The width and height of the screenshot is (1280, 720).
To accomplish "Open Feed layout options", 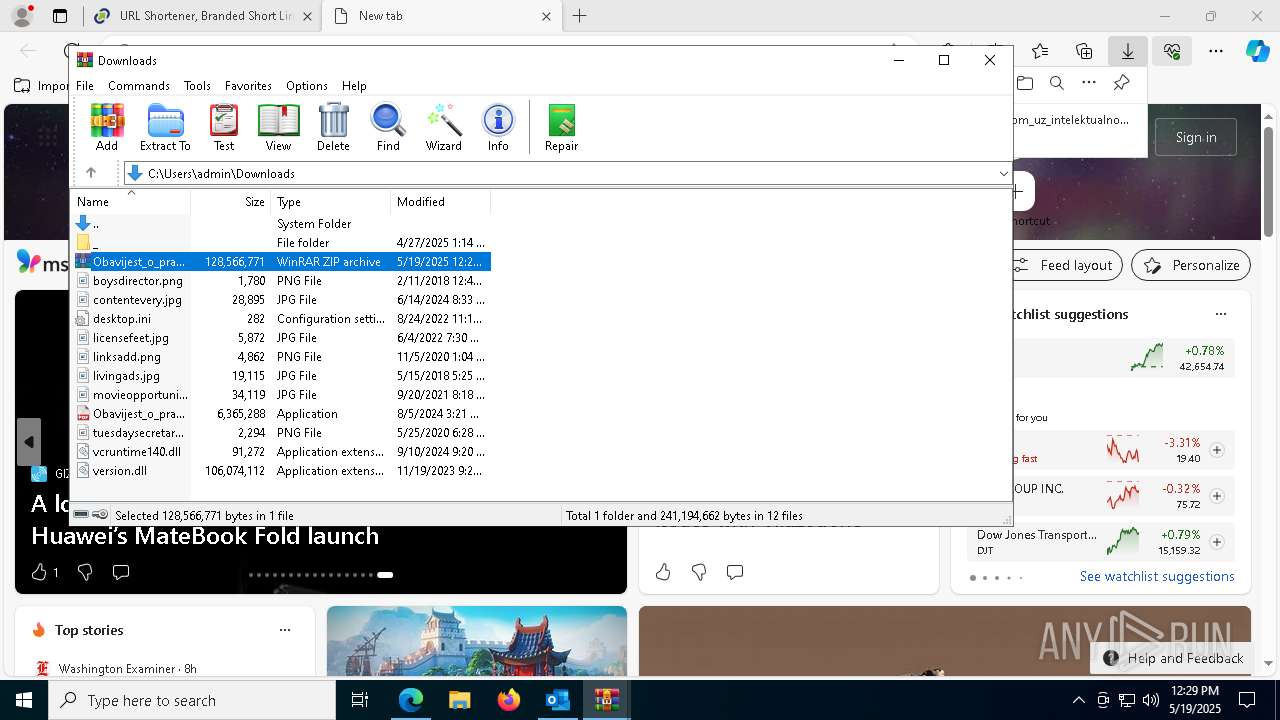I will point(1064,265).
